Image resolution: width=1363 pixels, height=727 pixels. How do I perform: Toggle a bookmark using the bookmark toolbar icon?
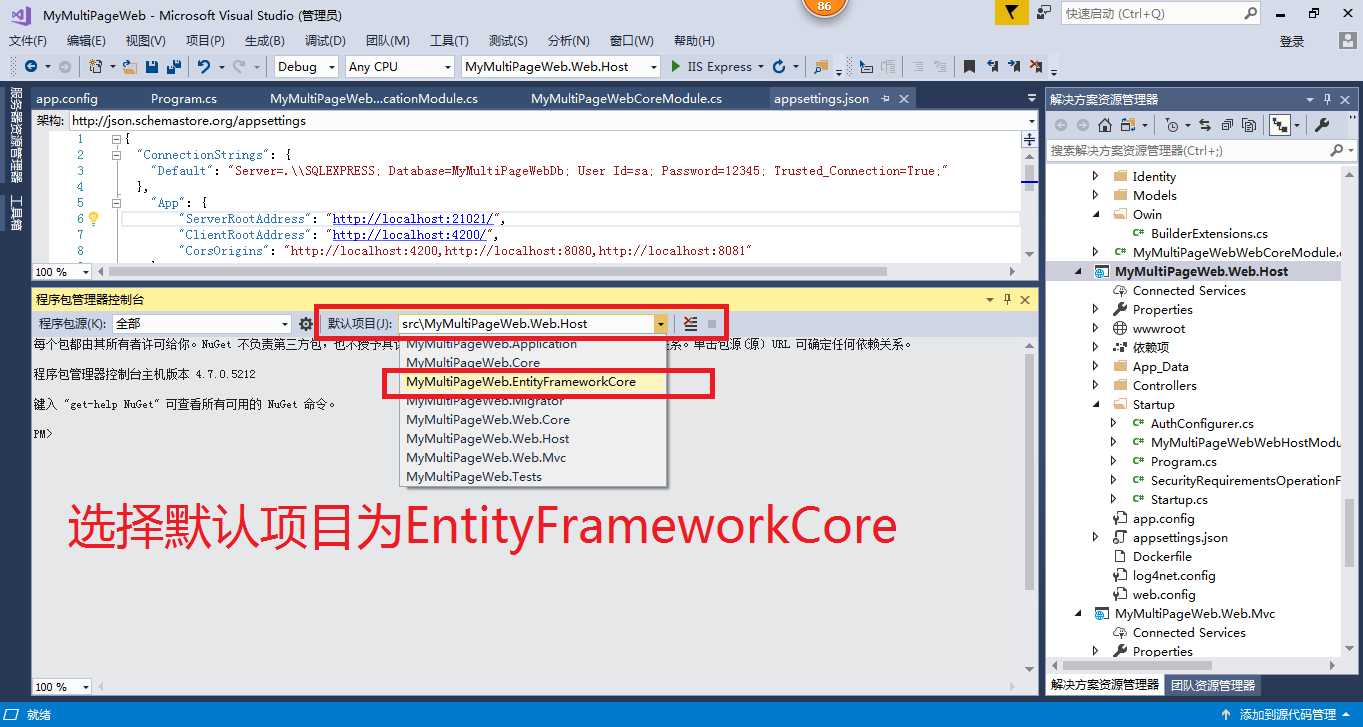point(969,67)
